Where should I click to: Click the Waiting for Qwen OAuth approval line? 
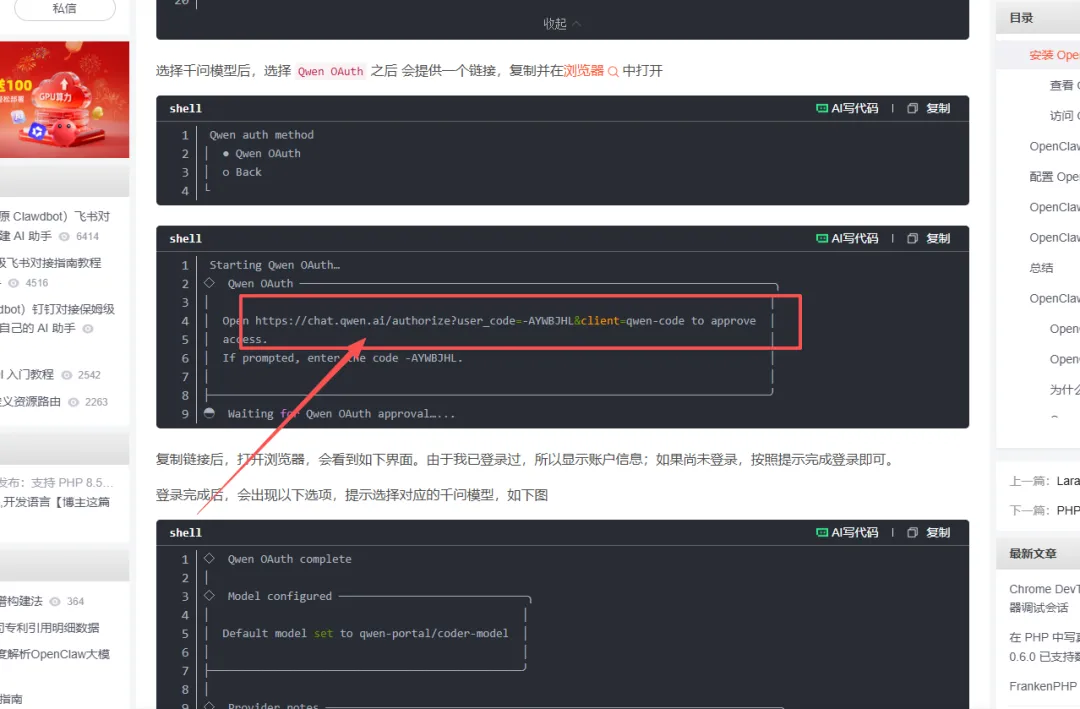point(341,414)
